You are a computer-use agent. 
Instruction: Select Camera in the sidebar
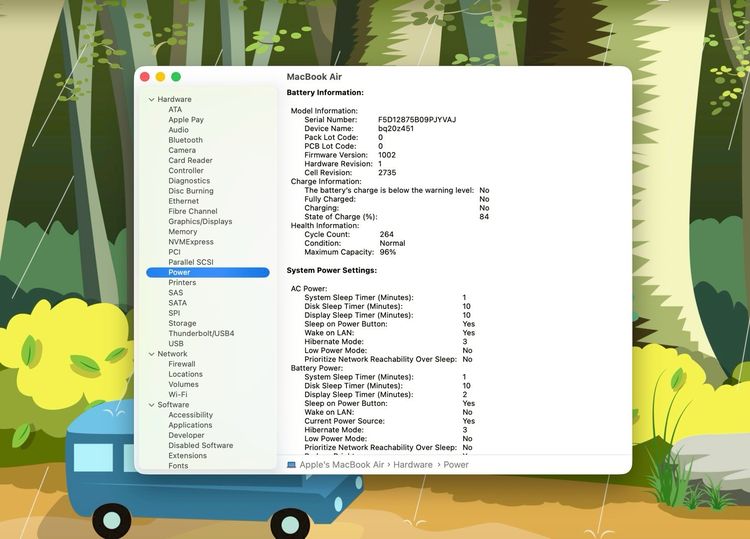(182, 150)
